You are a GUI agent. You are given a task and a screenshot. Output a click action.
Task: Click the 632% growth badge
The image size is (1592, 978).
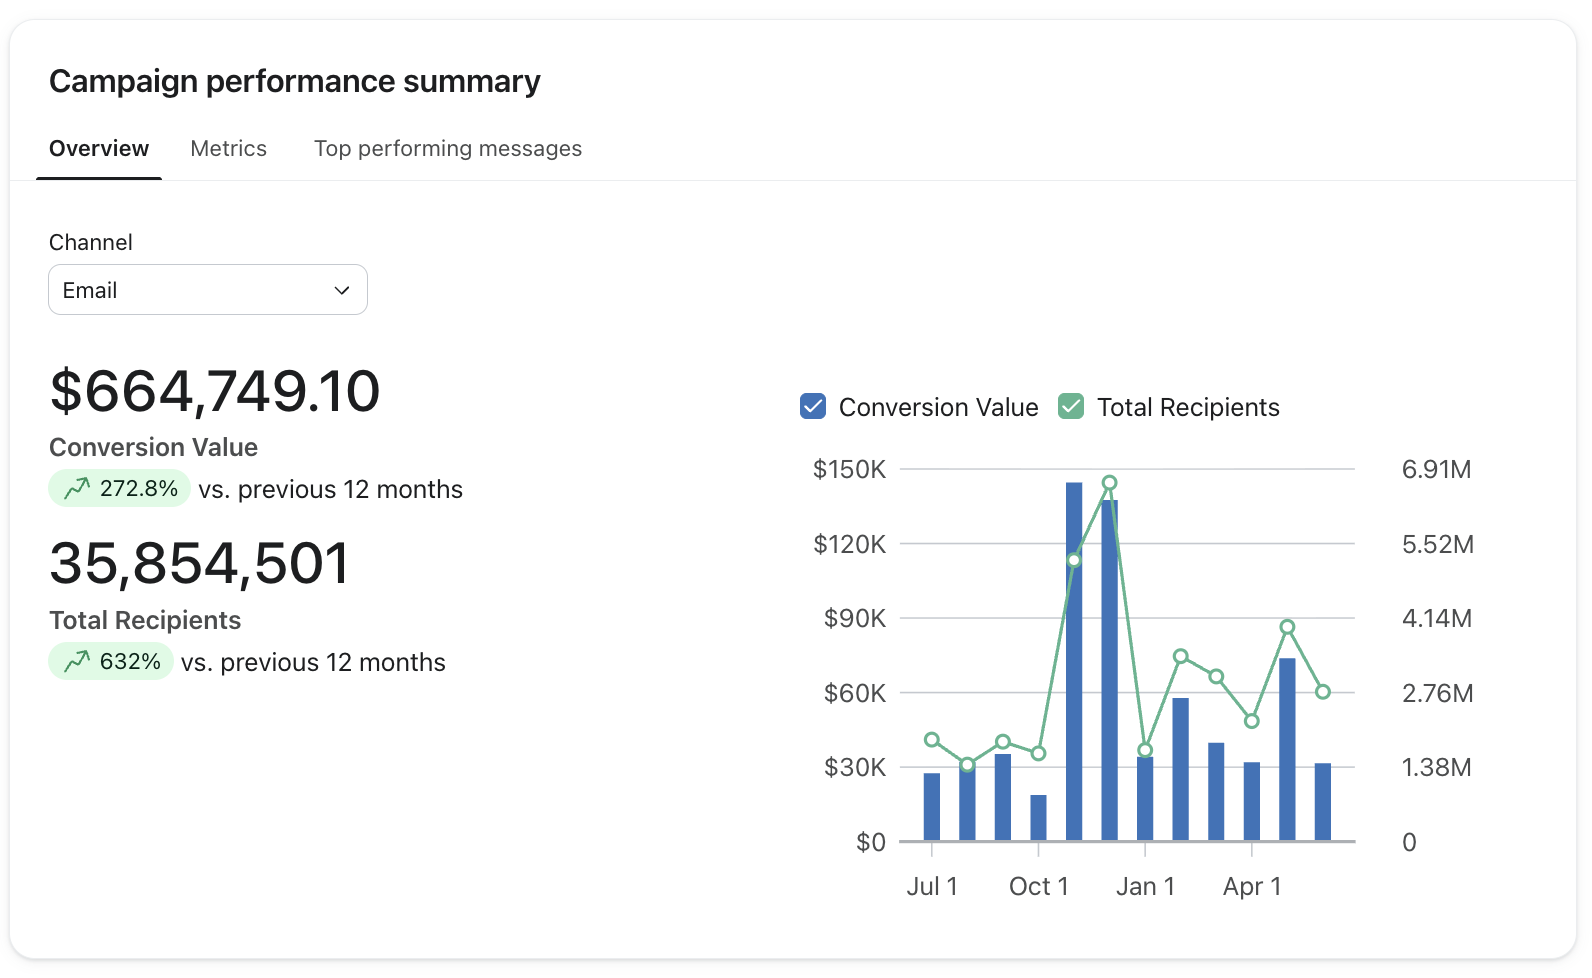click(x=111, y=662)
